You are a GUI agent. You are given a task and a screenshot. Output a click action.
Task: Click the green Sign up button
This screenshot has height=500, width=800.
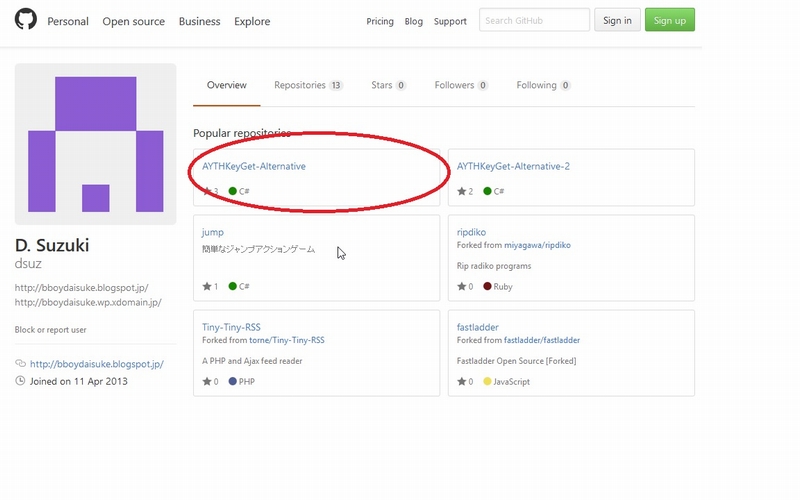point(670,20)
